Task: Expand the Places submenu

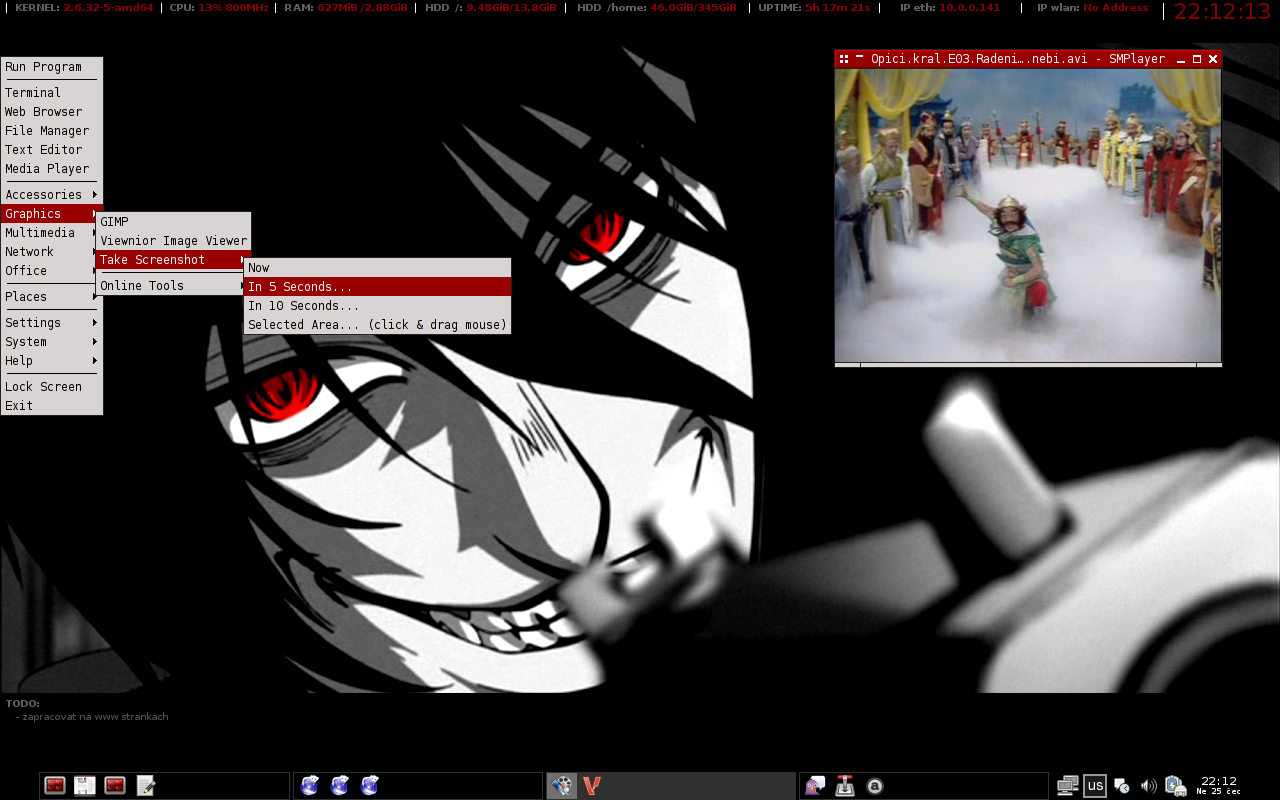Action: [52, 297]
